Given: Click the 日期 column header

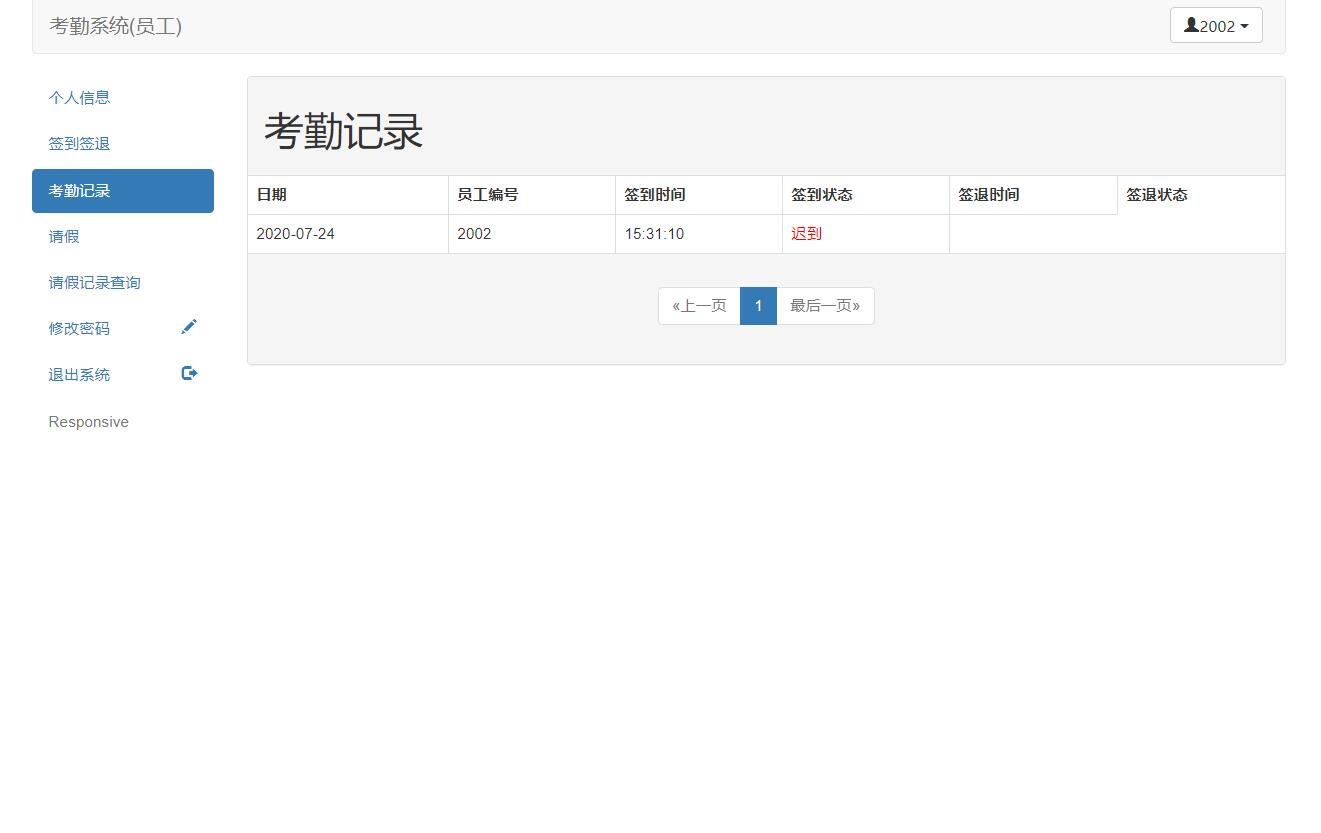Looking at the screenshot, I should tap(271, 194).
